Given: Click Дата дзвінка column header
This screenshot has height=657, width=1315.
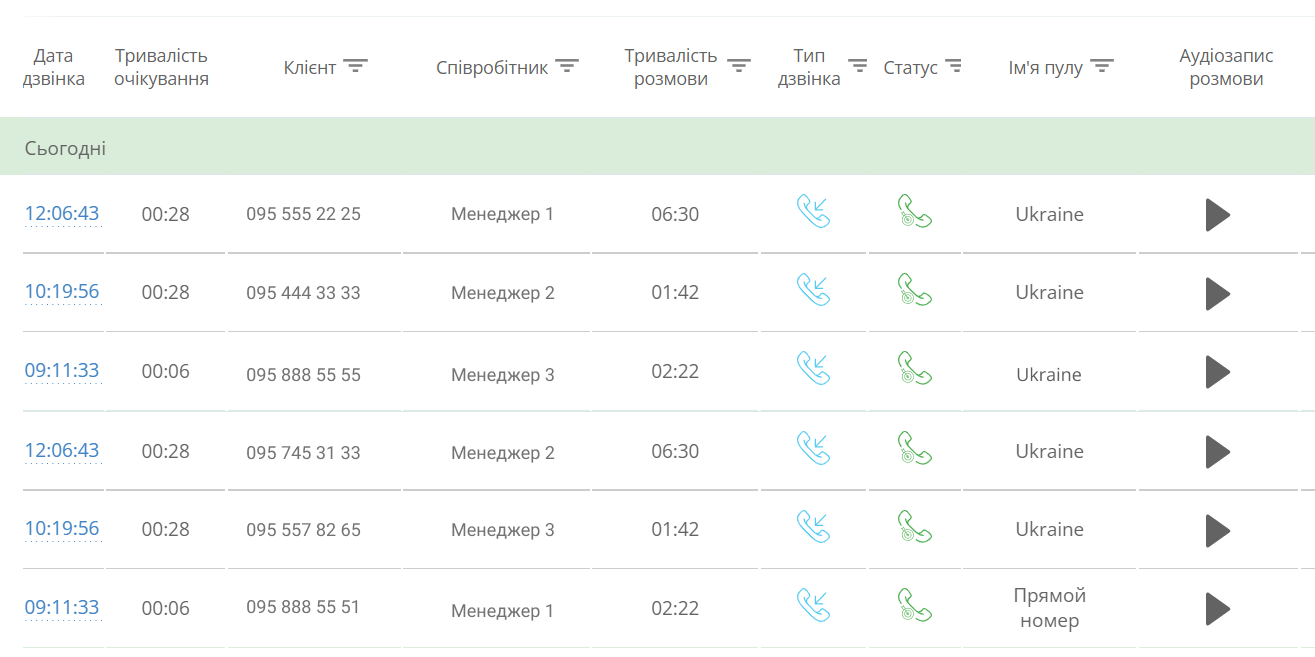Looking at the screenshot, I should 53,67.
